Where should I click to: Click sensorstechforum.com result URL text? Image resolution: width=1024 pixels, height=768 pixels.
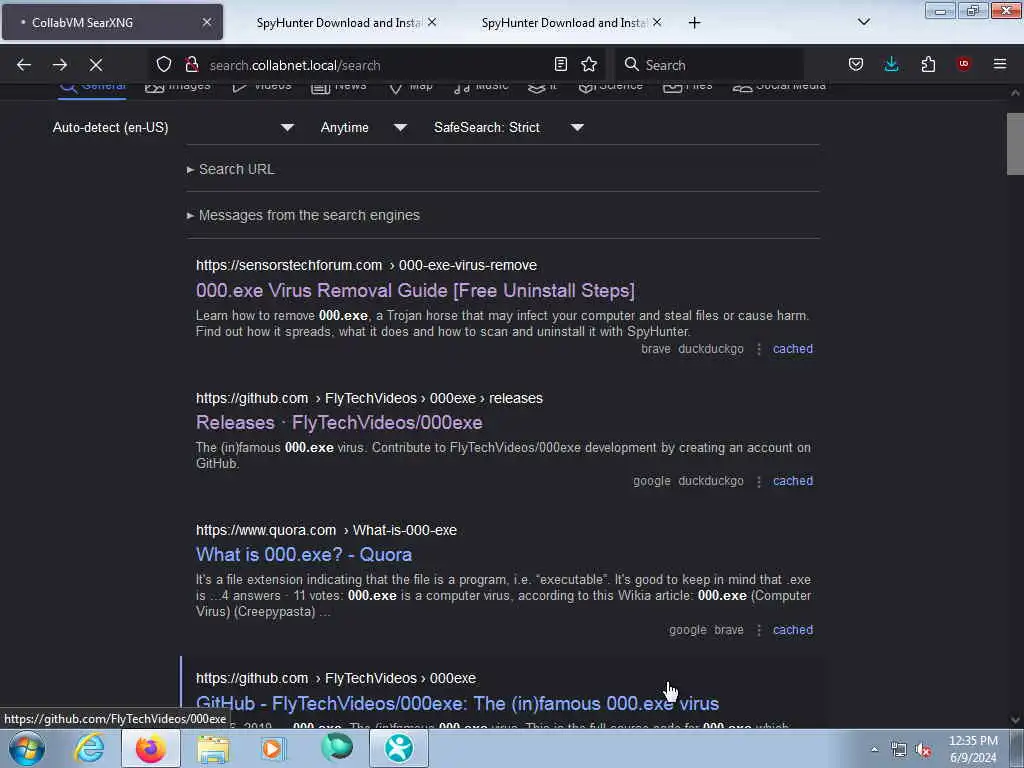[366, 265]
